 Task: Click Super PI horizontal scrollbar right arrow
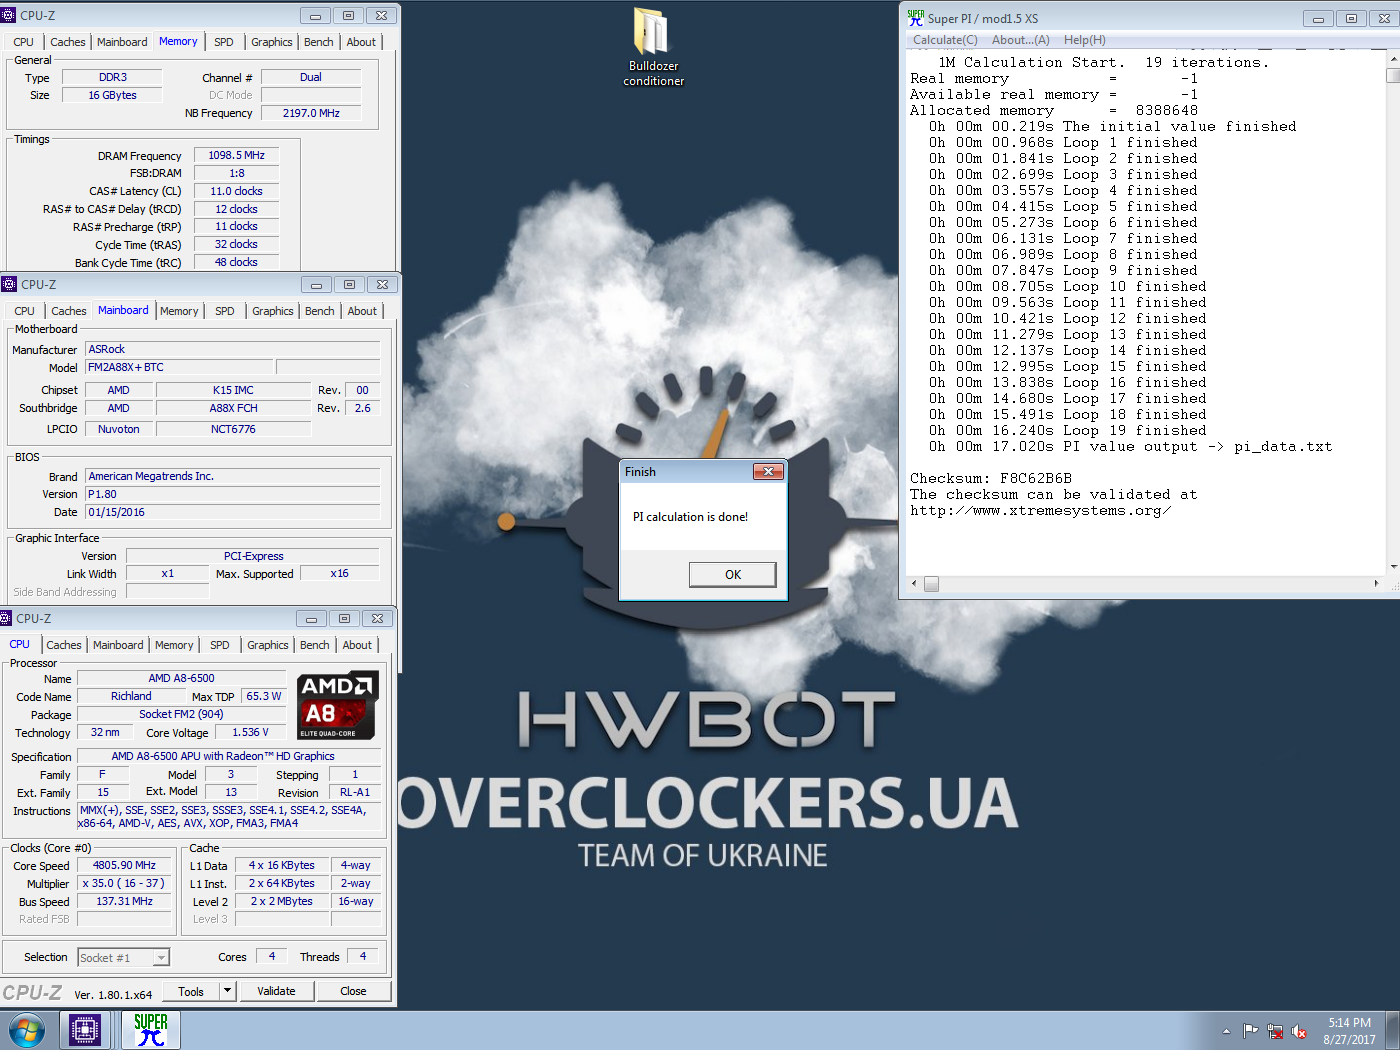(x=1377, y=584)
